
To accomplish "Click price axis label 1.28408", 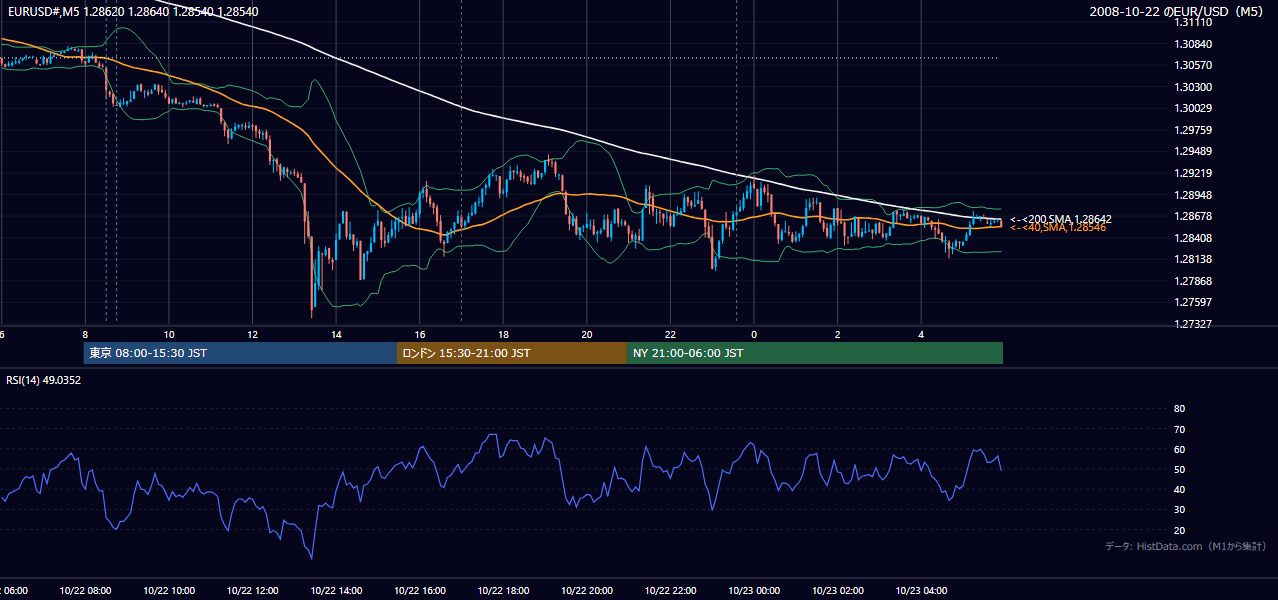I will [x=1193, y=238].
